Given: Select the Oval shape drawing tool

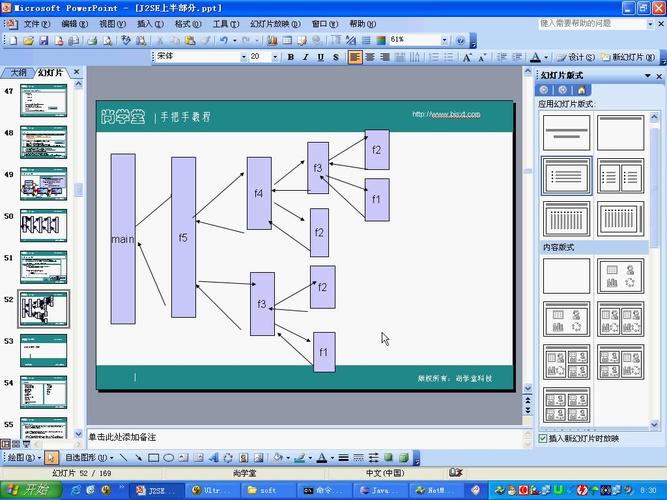Looking at the screenshot, I should pos(168,458).
